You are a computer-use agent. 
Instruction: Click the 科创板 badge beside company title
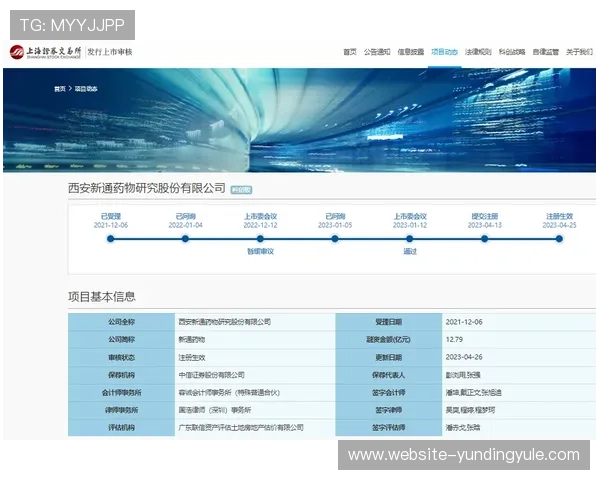coord(241,189)
